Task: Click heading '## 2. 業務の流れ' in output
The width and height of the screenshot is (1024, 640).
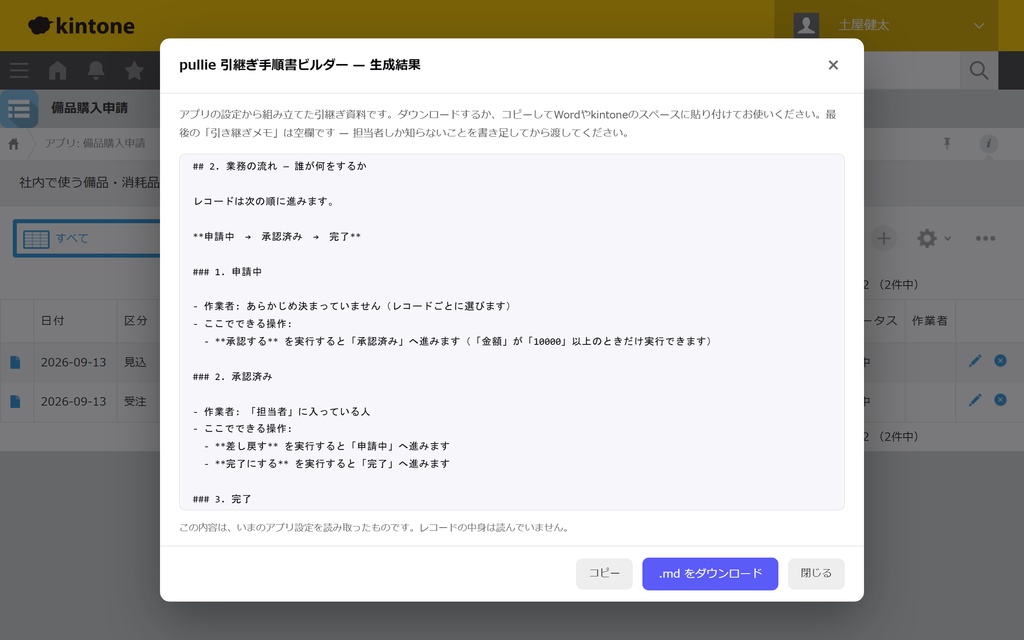Action: click(x=280, y=166)
